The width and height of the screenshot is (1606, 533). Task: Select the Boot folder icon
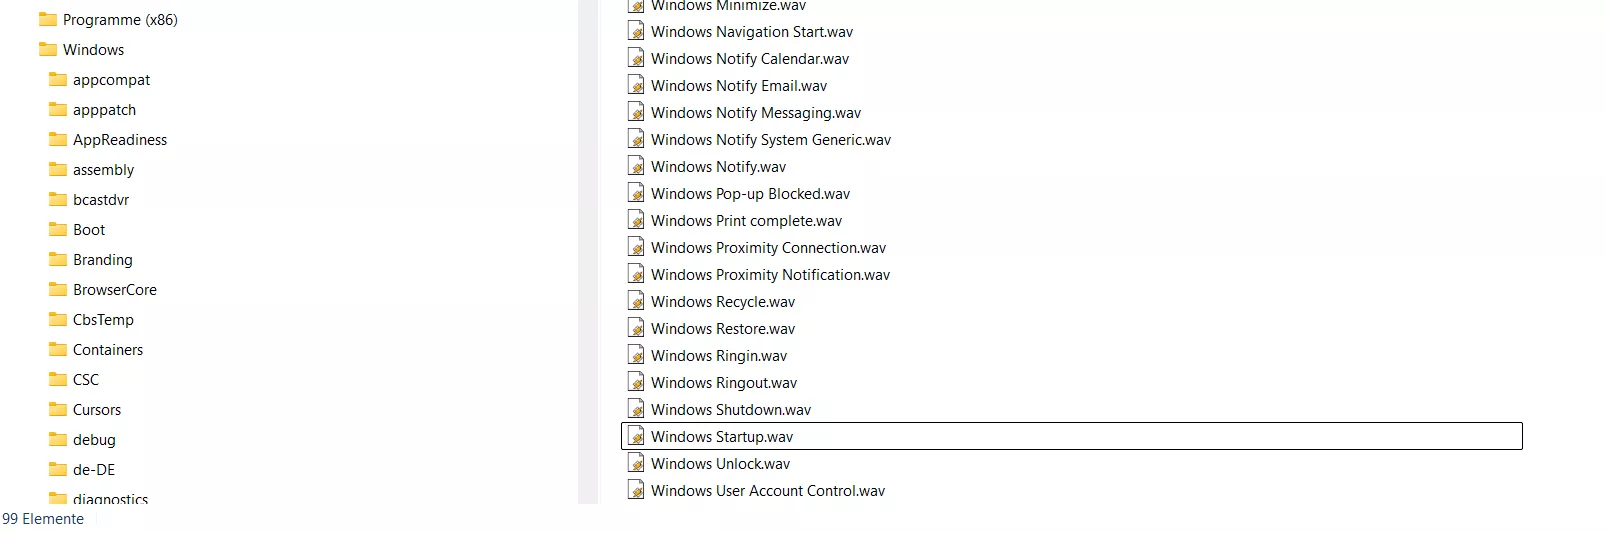click(x=58, y=229)
